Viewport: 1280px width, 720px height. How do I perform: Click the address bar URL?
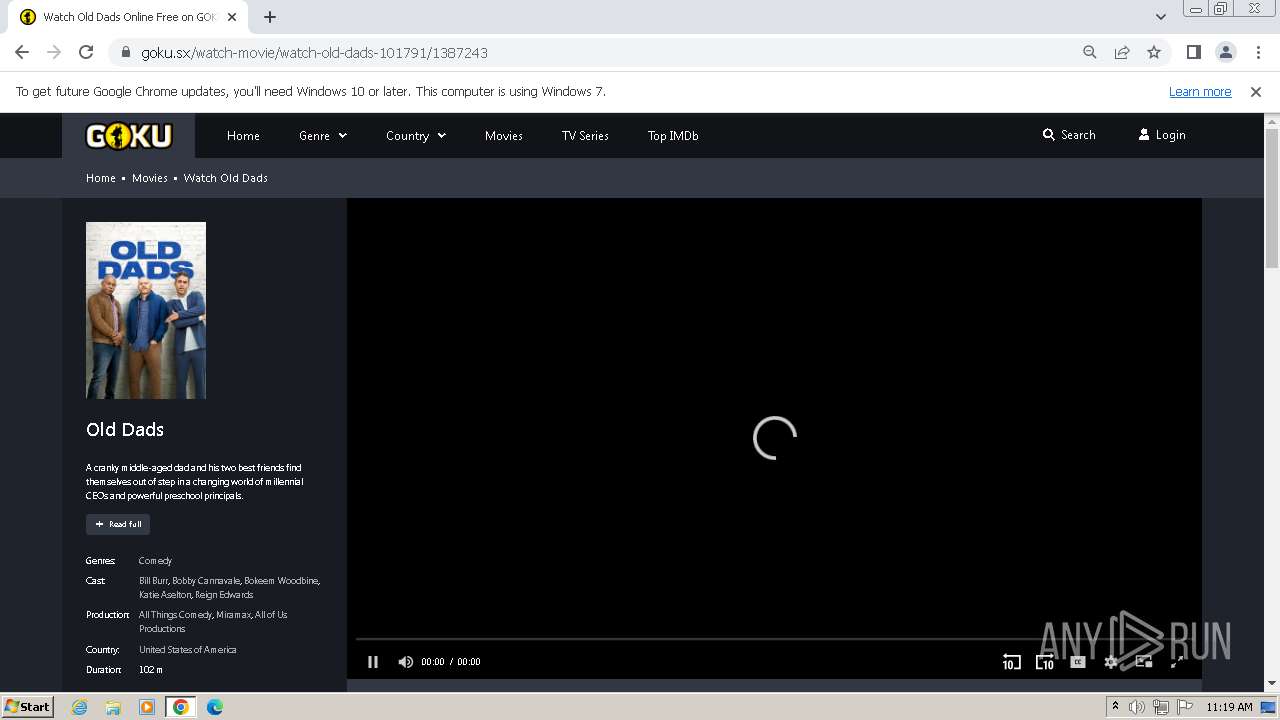[314, 53]
